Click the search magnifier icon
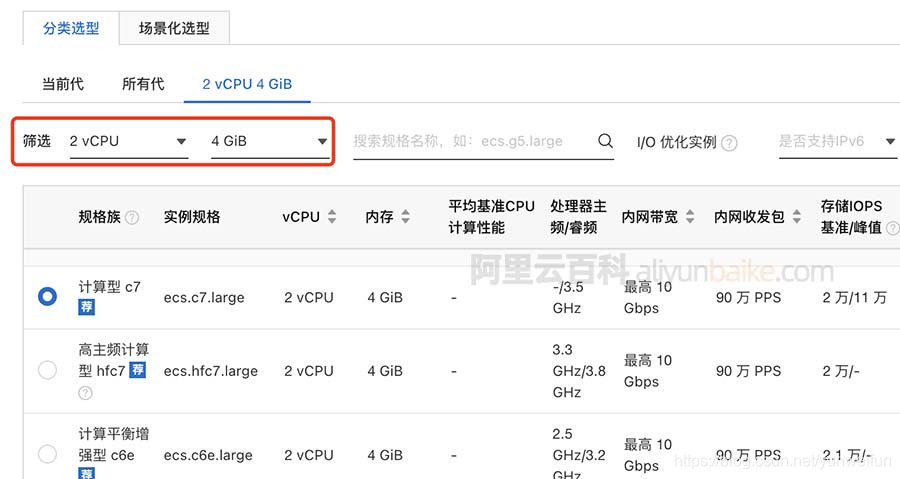The width and height of the screenshot is (900, 479). click(605, 141)
